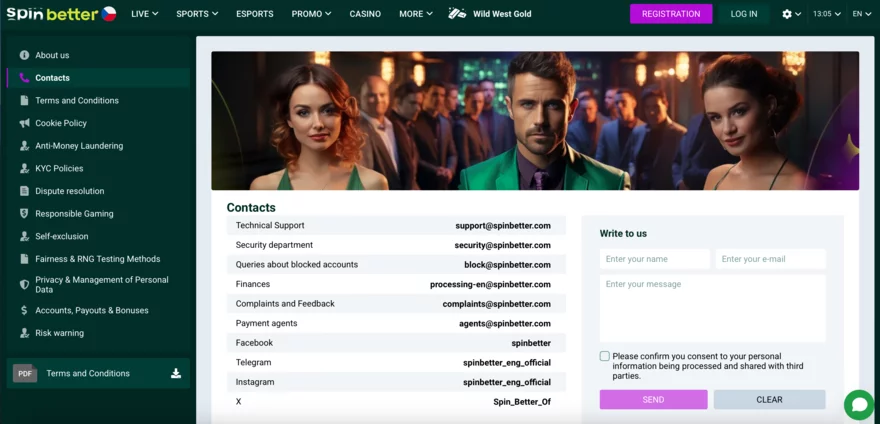This screenshot has height=424, width=880.
Task: Click the Fairness & RNG document icon
Action: click(x=24, y=259)
